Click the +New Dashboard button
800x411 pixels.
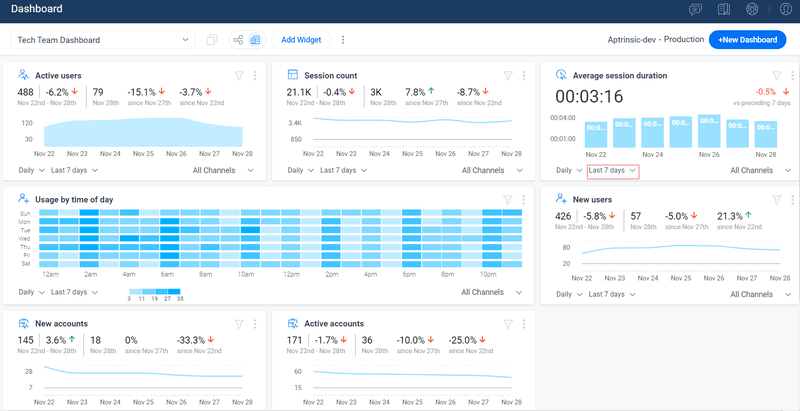click(747, 40)
